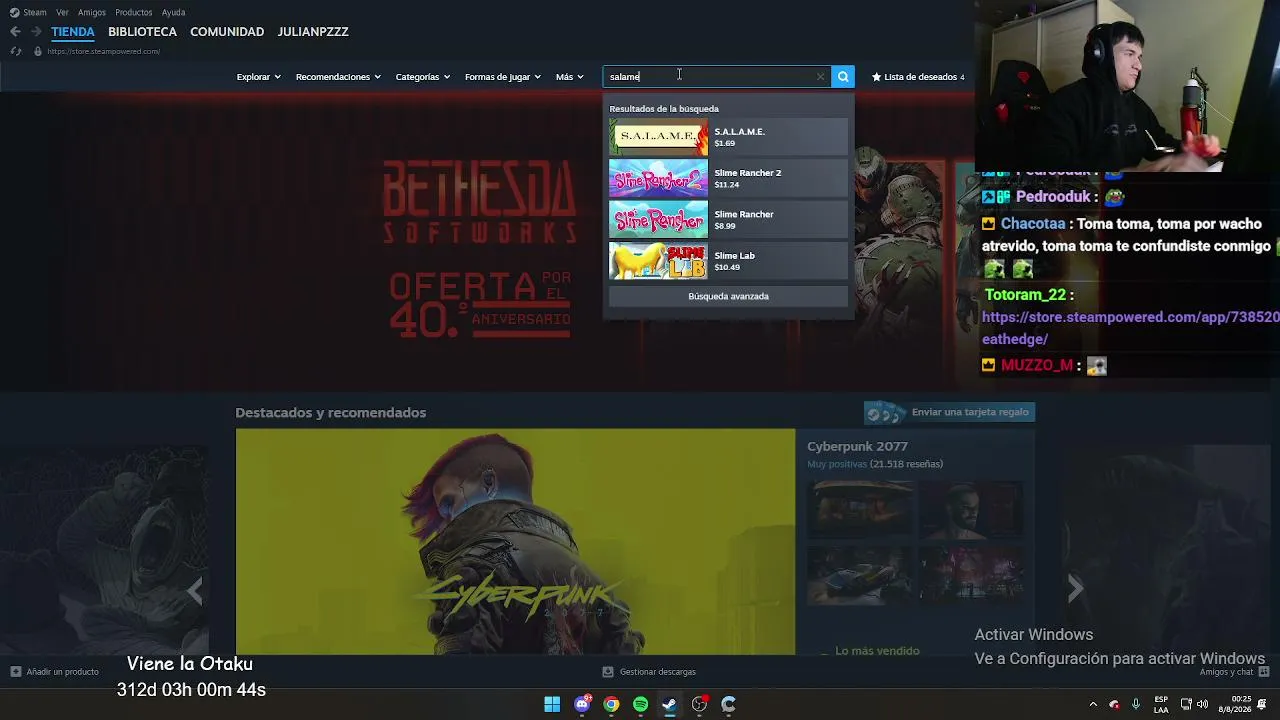The image size is (1280, 720).
Task: Click the Slime Rancher 2 result thumbnail
Action: [x=658, y=178]
